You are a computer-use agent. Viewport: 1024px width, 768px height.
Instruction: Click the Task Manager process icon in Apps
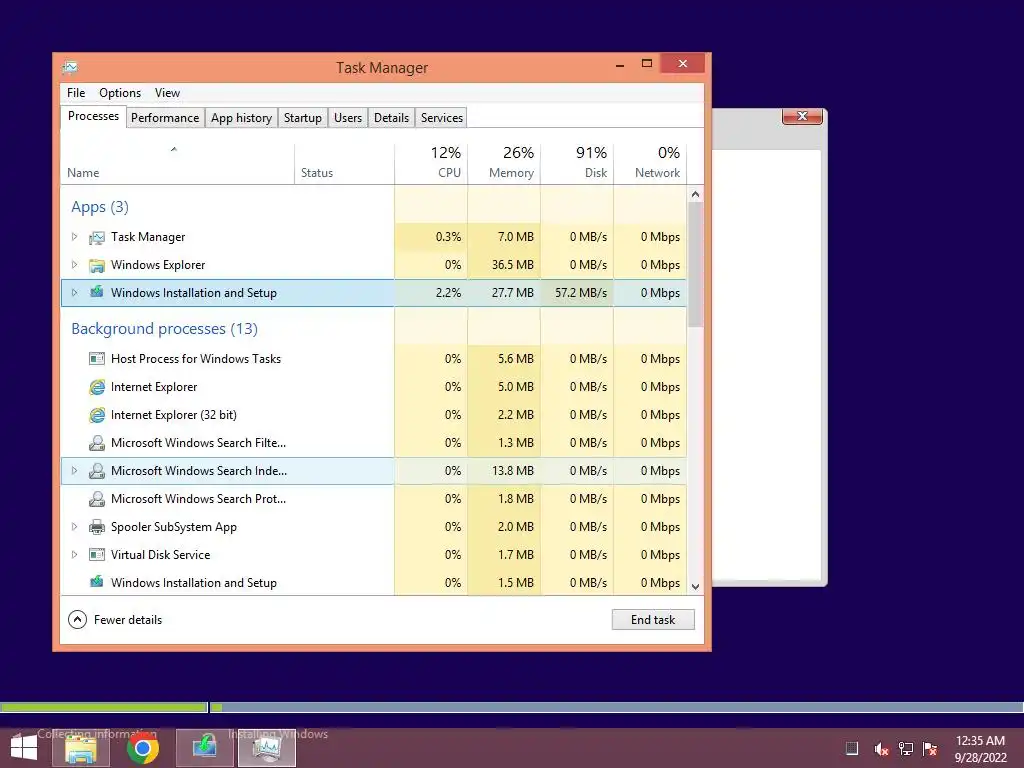click(97, 237)
